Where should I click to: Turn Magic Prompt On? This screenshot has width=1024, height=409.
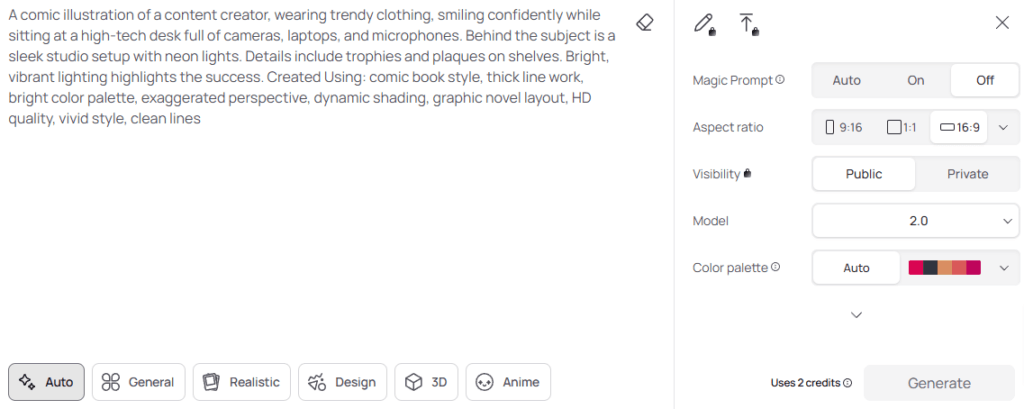916,80
